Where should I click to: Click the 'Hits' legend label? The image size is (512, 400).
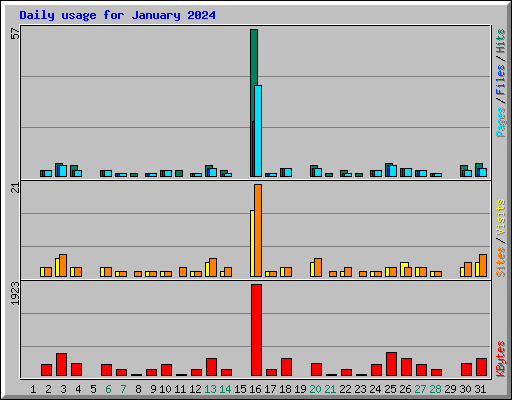coord(500,42)
